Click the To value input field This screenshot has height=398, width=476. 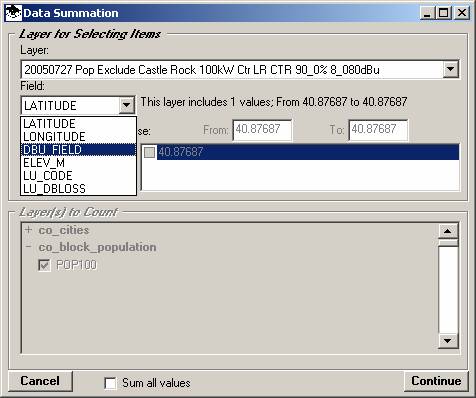pyautogui.click(x=378, y=130)
